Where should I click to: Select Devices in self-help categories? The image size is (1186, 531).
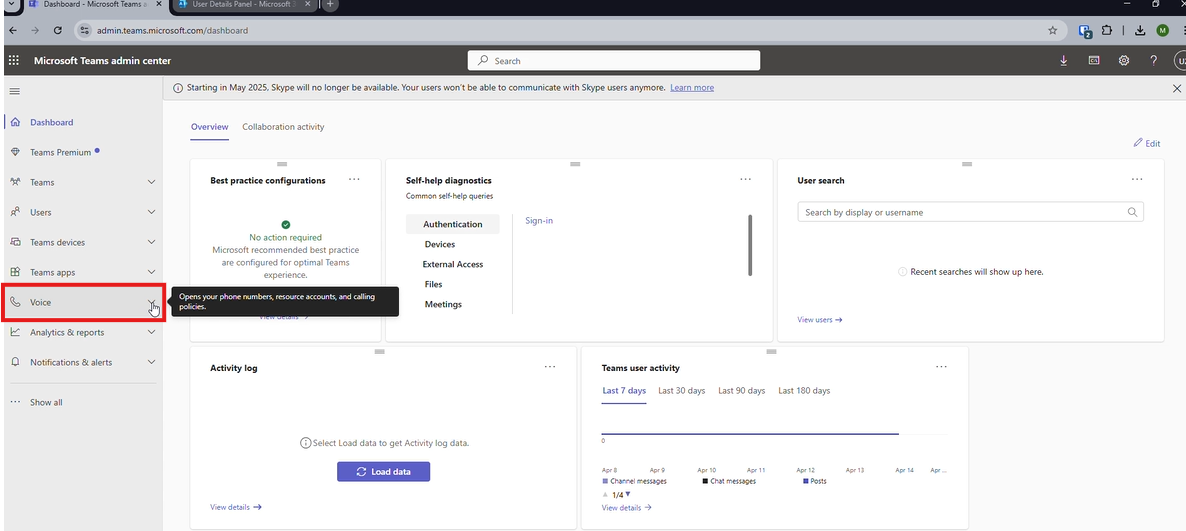coord(440,244)
